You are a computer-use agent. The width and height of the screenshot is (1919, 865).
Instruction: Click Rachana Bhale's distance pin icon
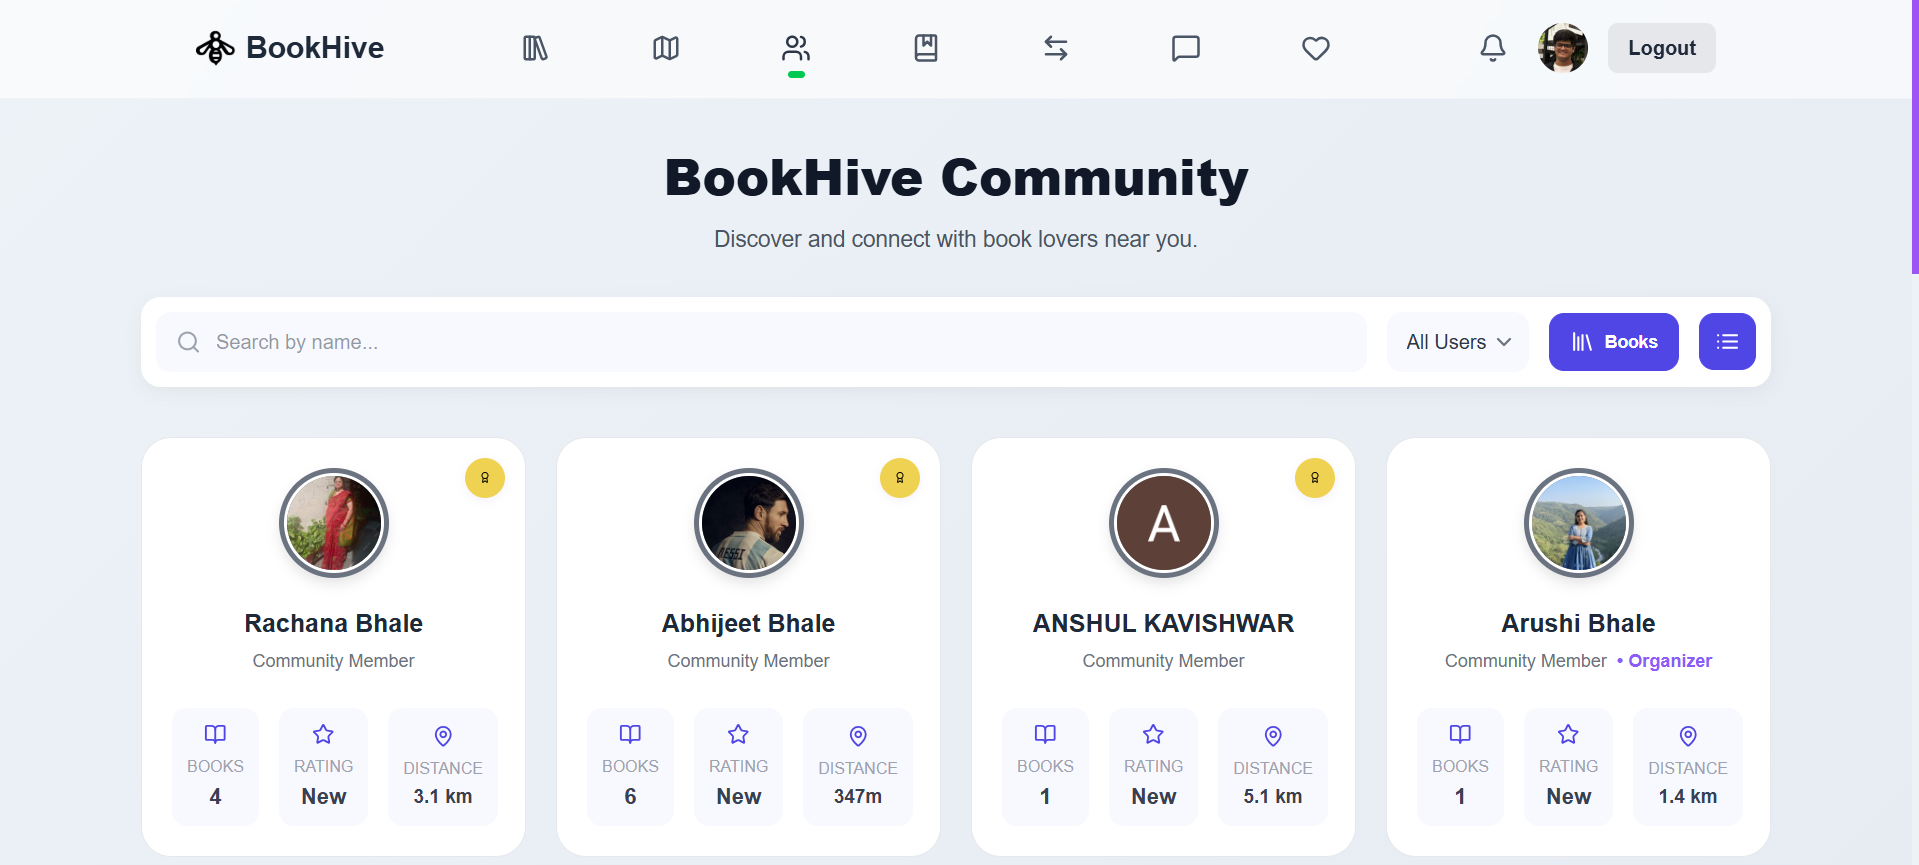point(443,736)
